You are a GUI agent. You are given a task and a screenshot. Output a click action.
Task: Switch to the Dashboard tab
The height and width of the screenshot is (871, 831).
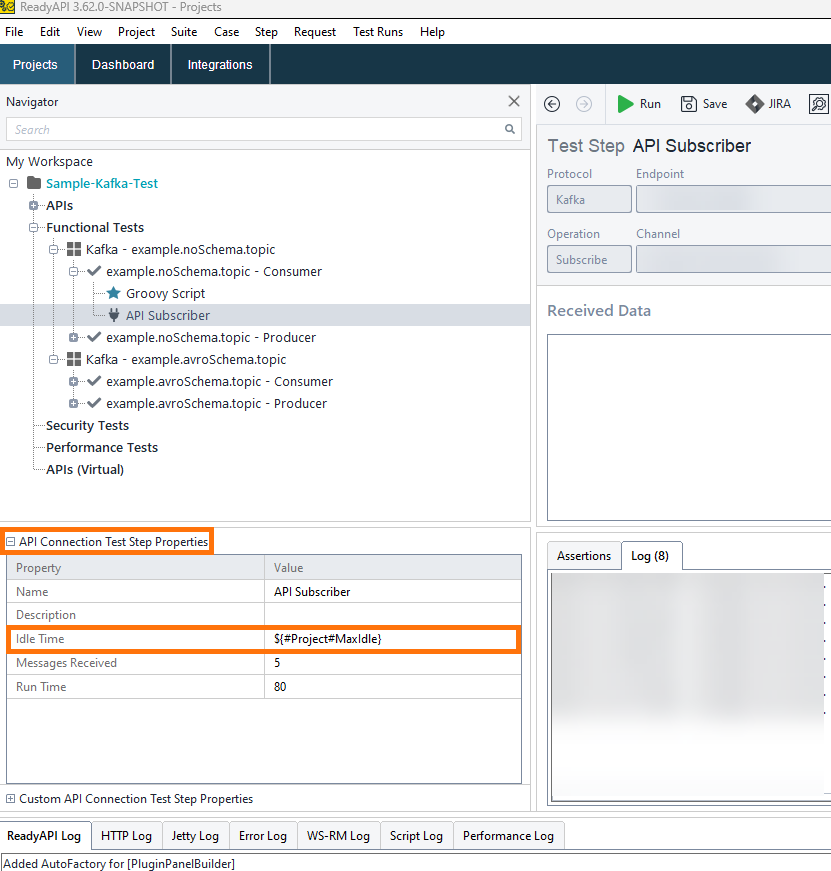pos(123,65)
